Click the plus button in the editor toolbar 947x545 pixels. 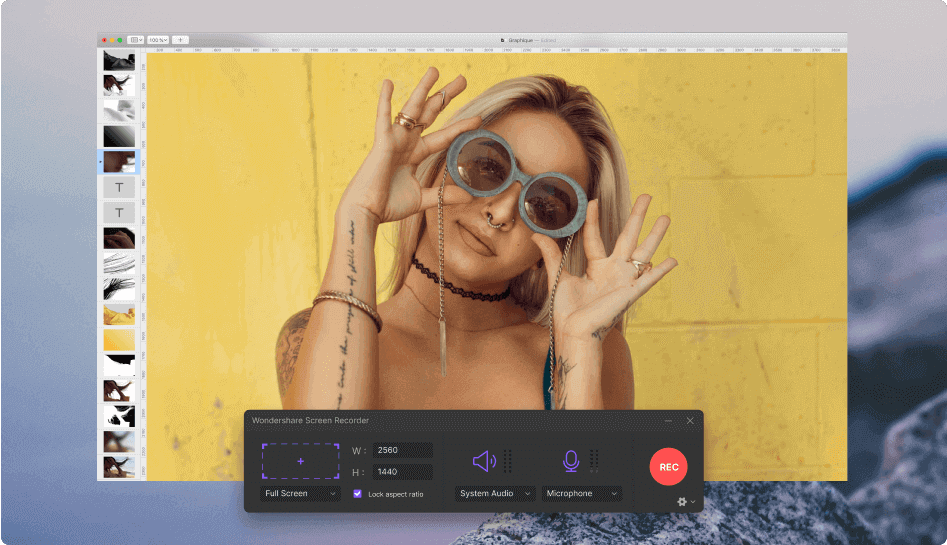180,40
